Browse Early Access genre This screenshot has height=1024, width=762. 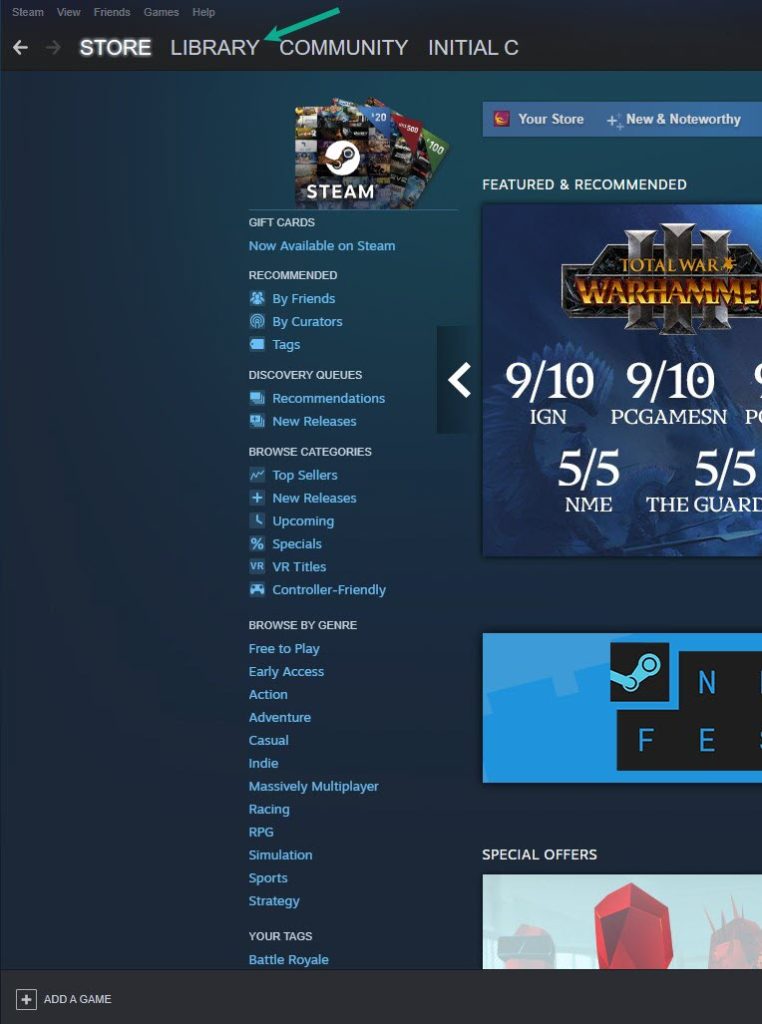(286, 671)
